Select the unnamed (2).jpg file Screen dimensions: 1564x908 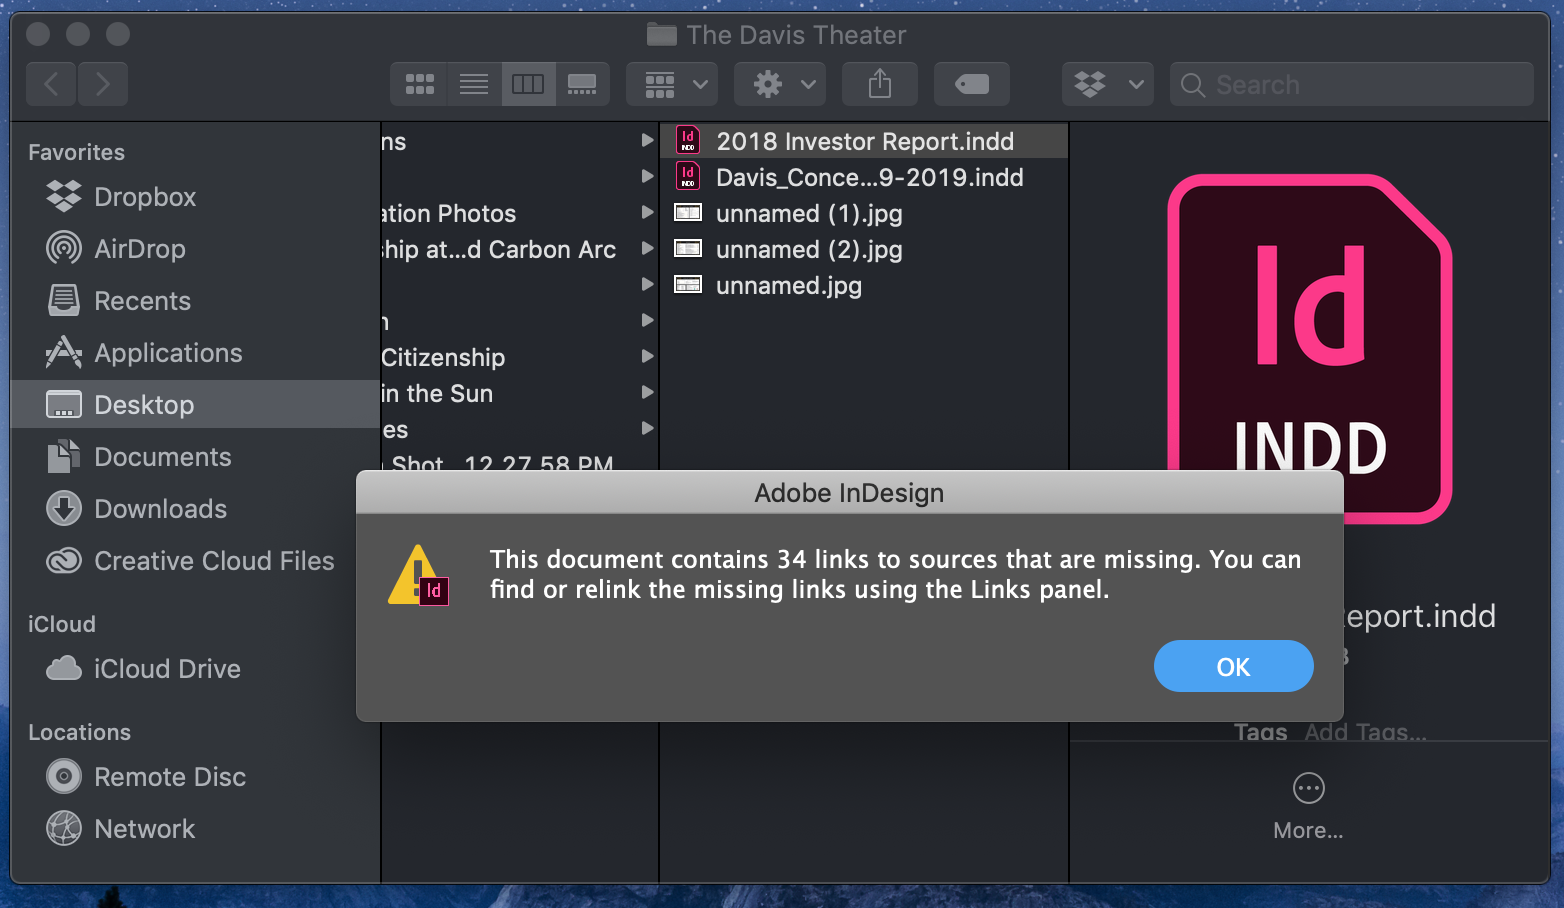809,250
